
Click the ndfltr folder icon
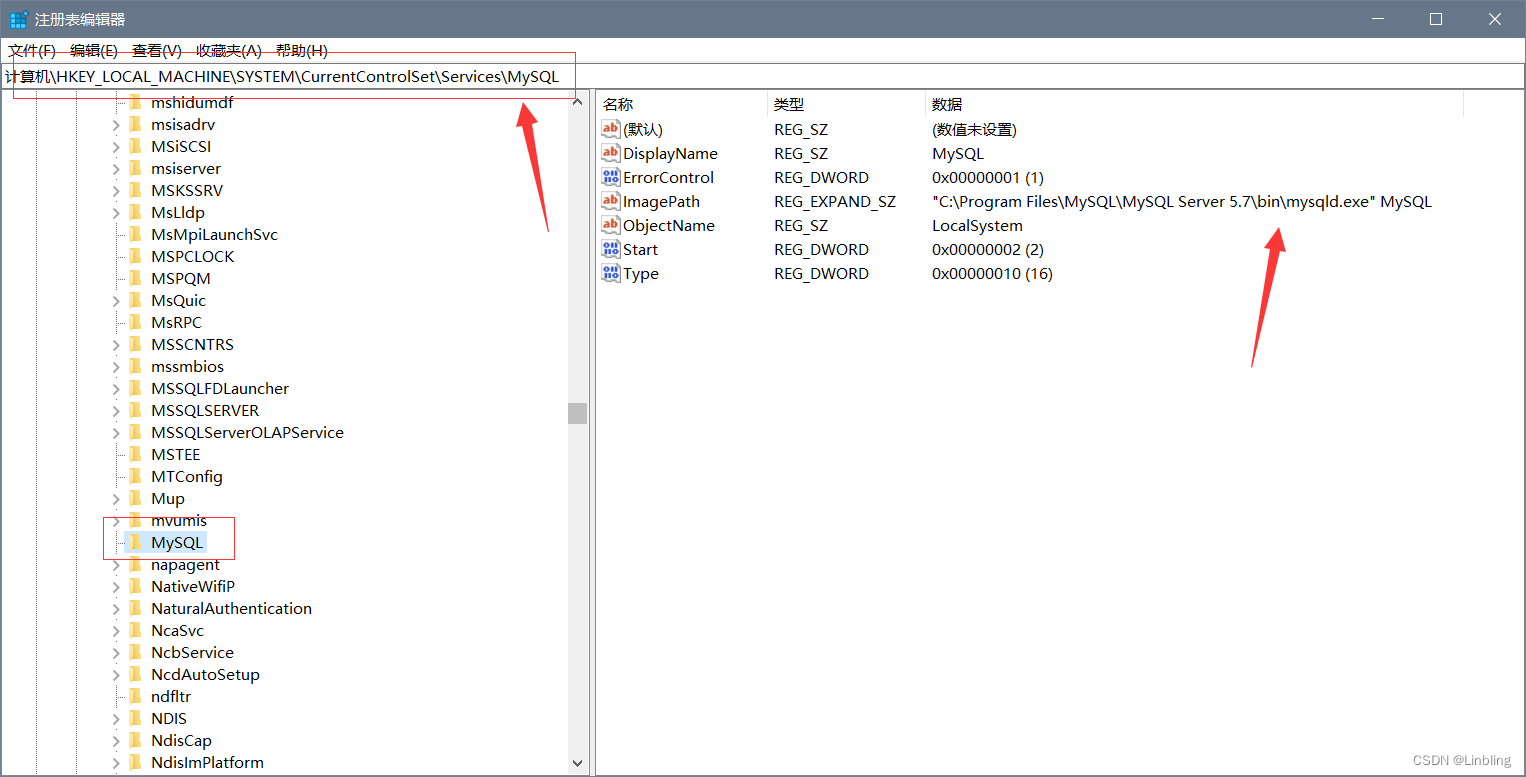tap(135, 696)
